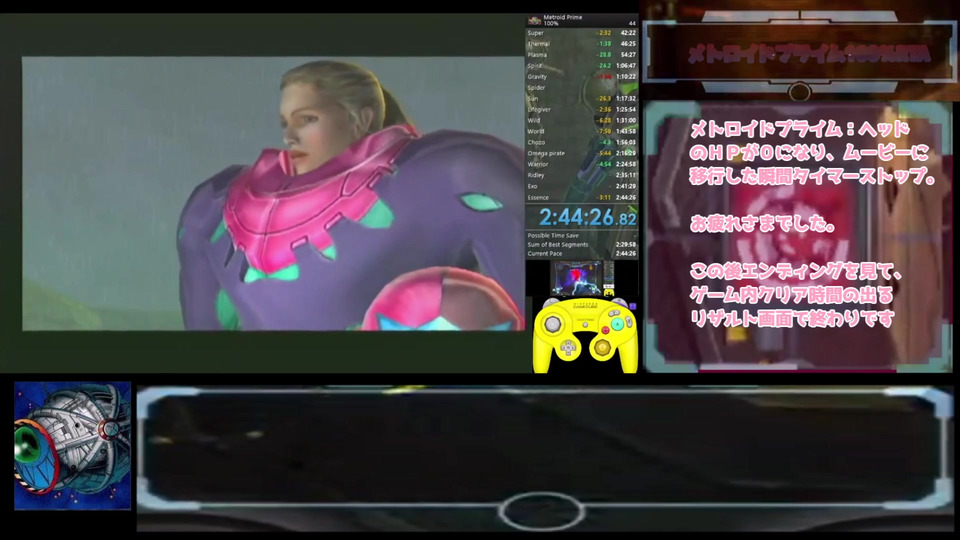Image resolution: width=960 pixels, height=540 pixels.
Task: Click the Metroid Prime 100% category title
Action: tap(562, 20)
